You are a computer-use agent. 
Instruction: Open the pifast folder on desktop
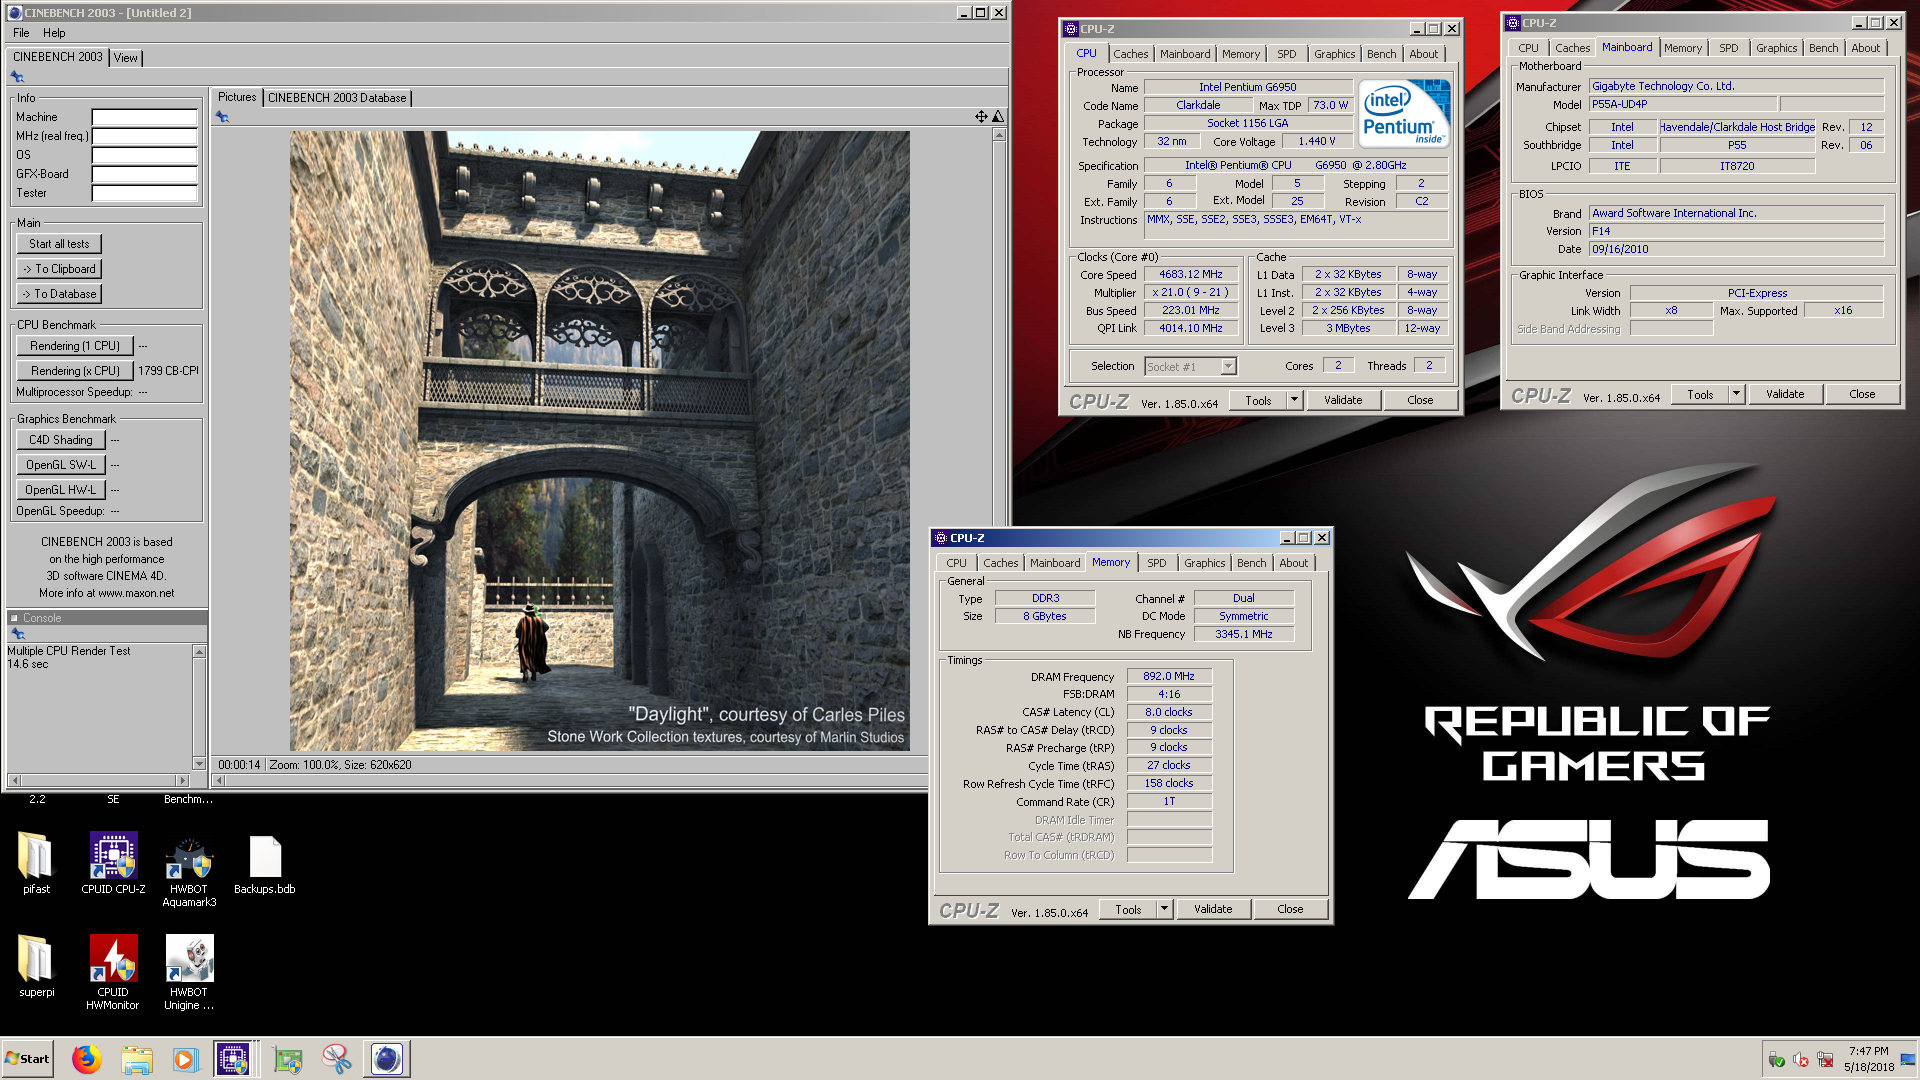coord(36,864)
